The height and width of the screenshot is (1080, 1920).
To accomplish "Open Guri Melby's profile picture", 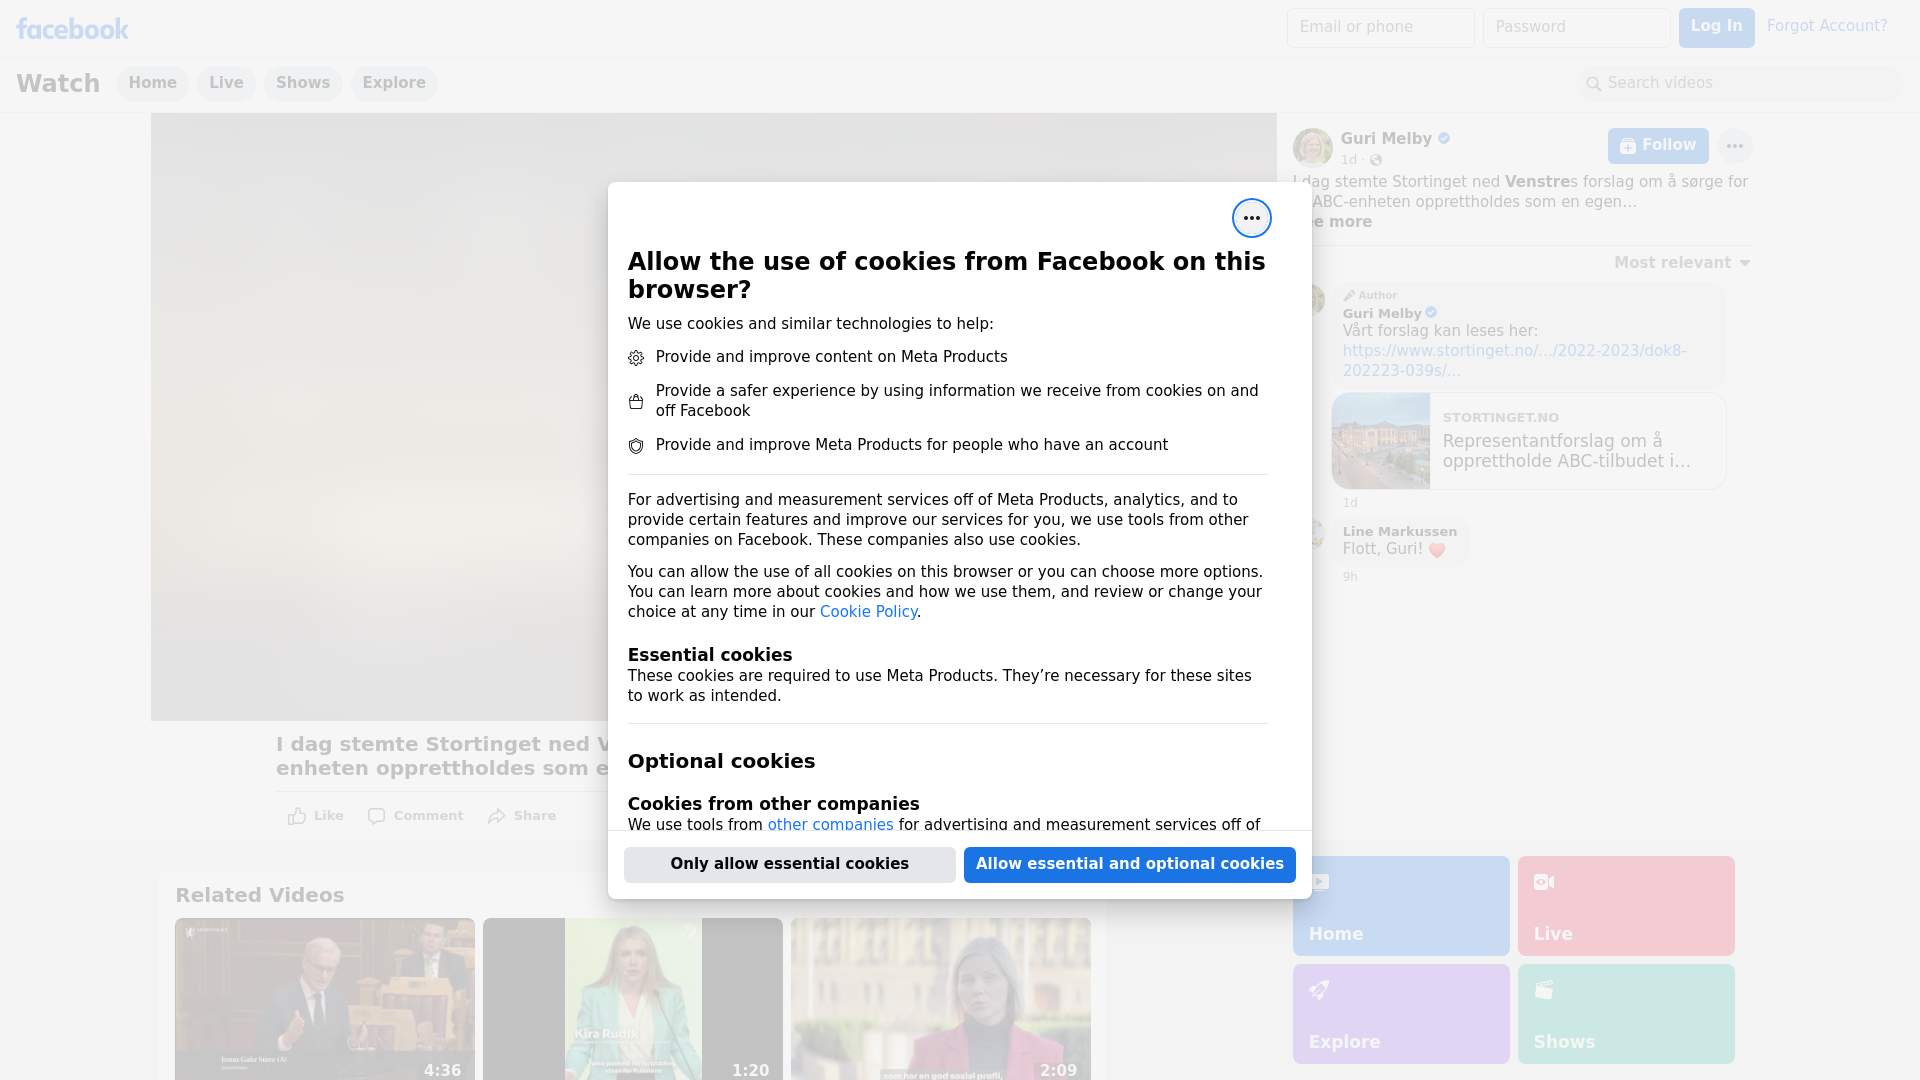I will [1312, 147].
